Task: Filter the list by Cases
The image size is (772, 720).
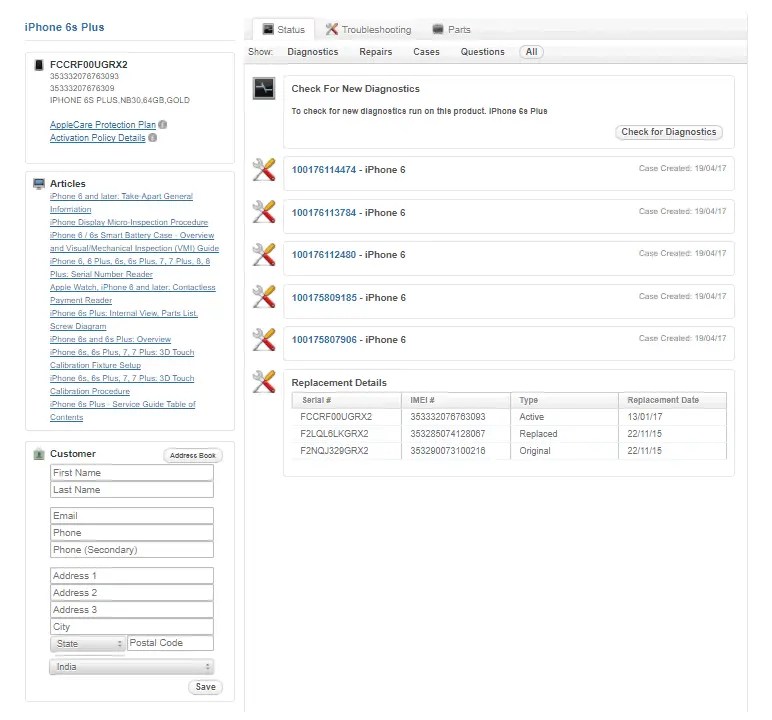Action: tap(426, 52)
